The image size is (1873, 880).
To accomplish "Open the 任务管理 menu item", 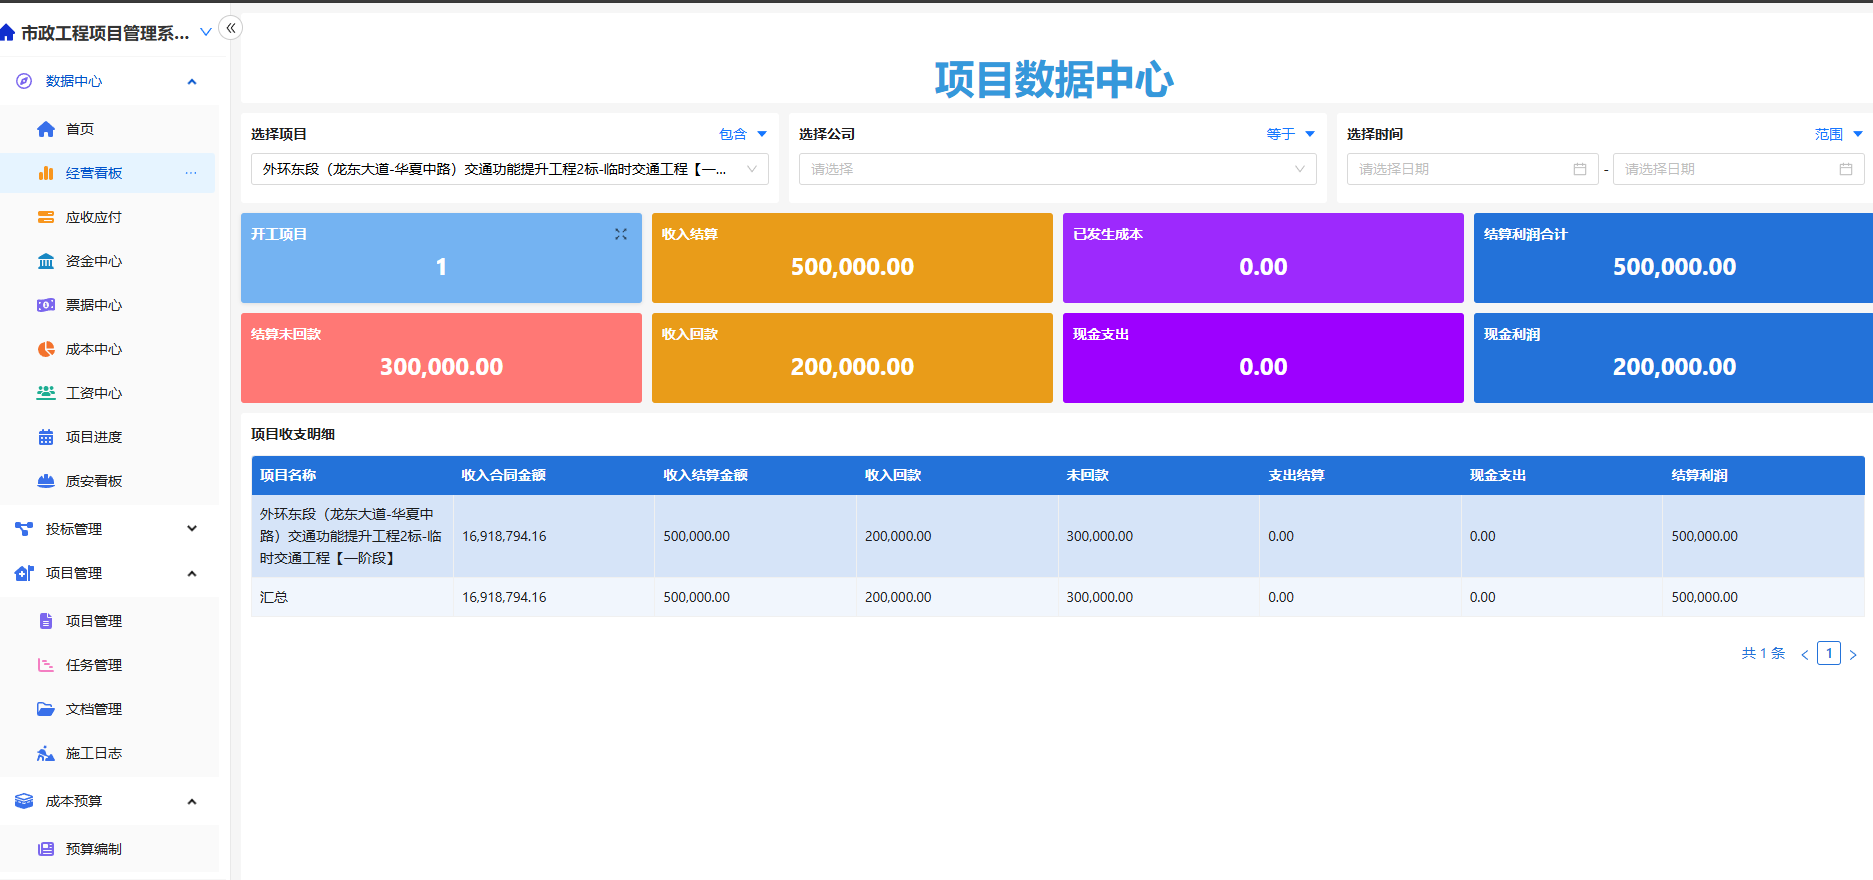I will point(108,665).
